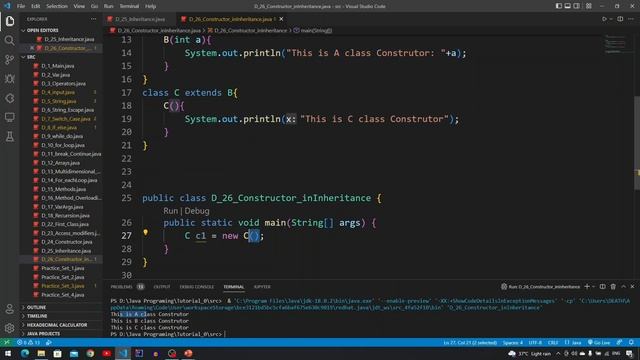The width and height of the screenshot is (640, 360).
Task: Close the terminal panel
Action: 633,287
